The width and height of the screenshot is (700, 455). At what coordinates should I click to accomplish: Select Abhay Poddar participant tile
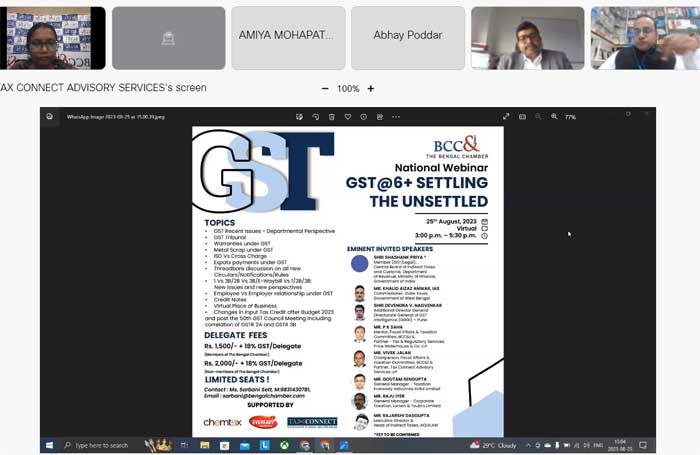point(408,38)
